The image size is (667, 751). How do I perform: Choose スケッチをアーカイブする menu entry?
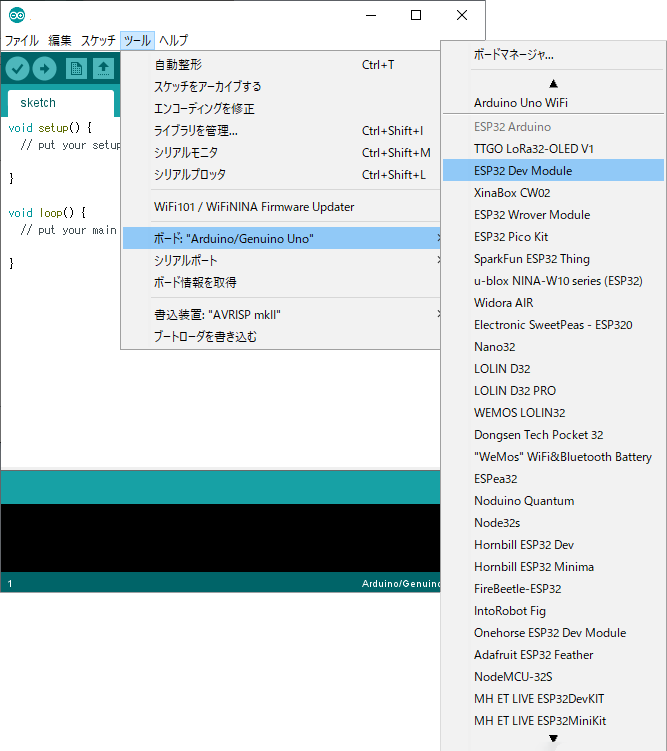[281, 87]
